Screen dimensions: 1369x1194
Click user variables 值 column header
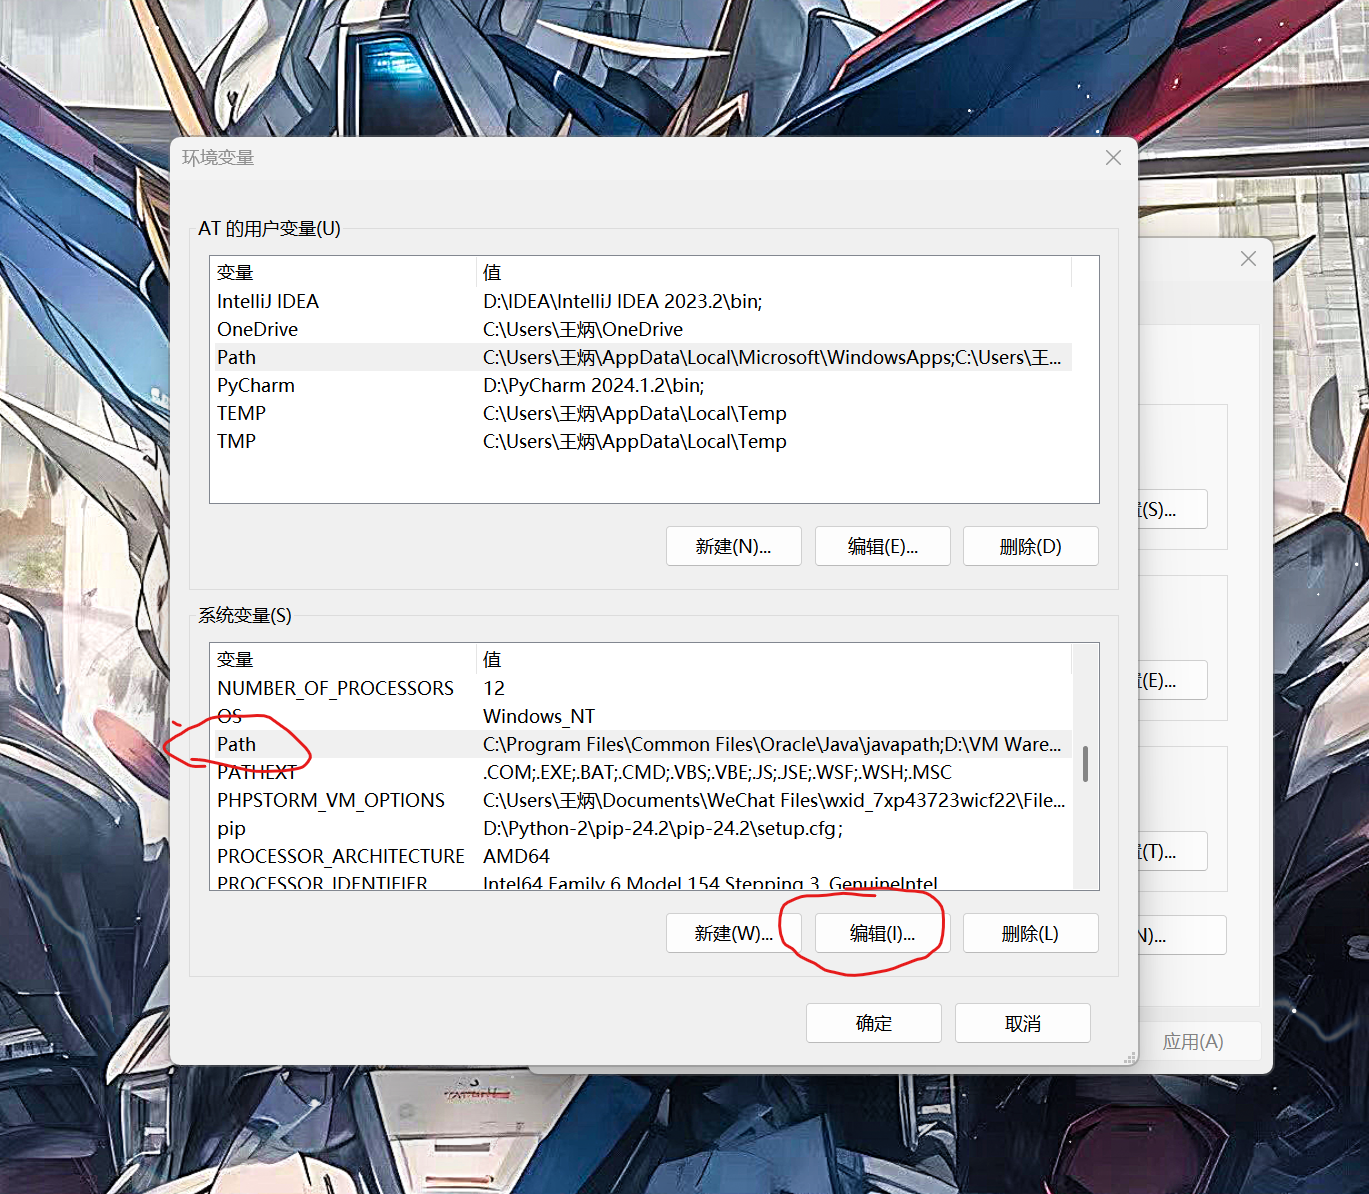point(774,272)
